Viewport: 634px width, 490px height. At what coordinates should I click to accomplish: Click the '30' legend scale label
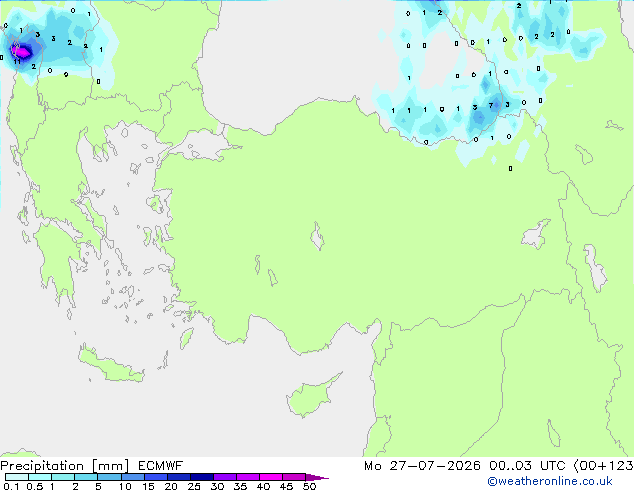[217, 486]
